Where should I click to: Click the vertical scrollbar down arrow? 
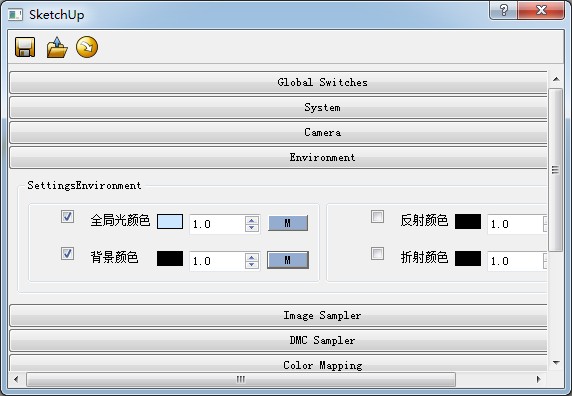click(556, 363)
